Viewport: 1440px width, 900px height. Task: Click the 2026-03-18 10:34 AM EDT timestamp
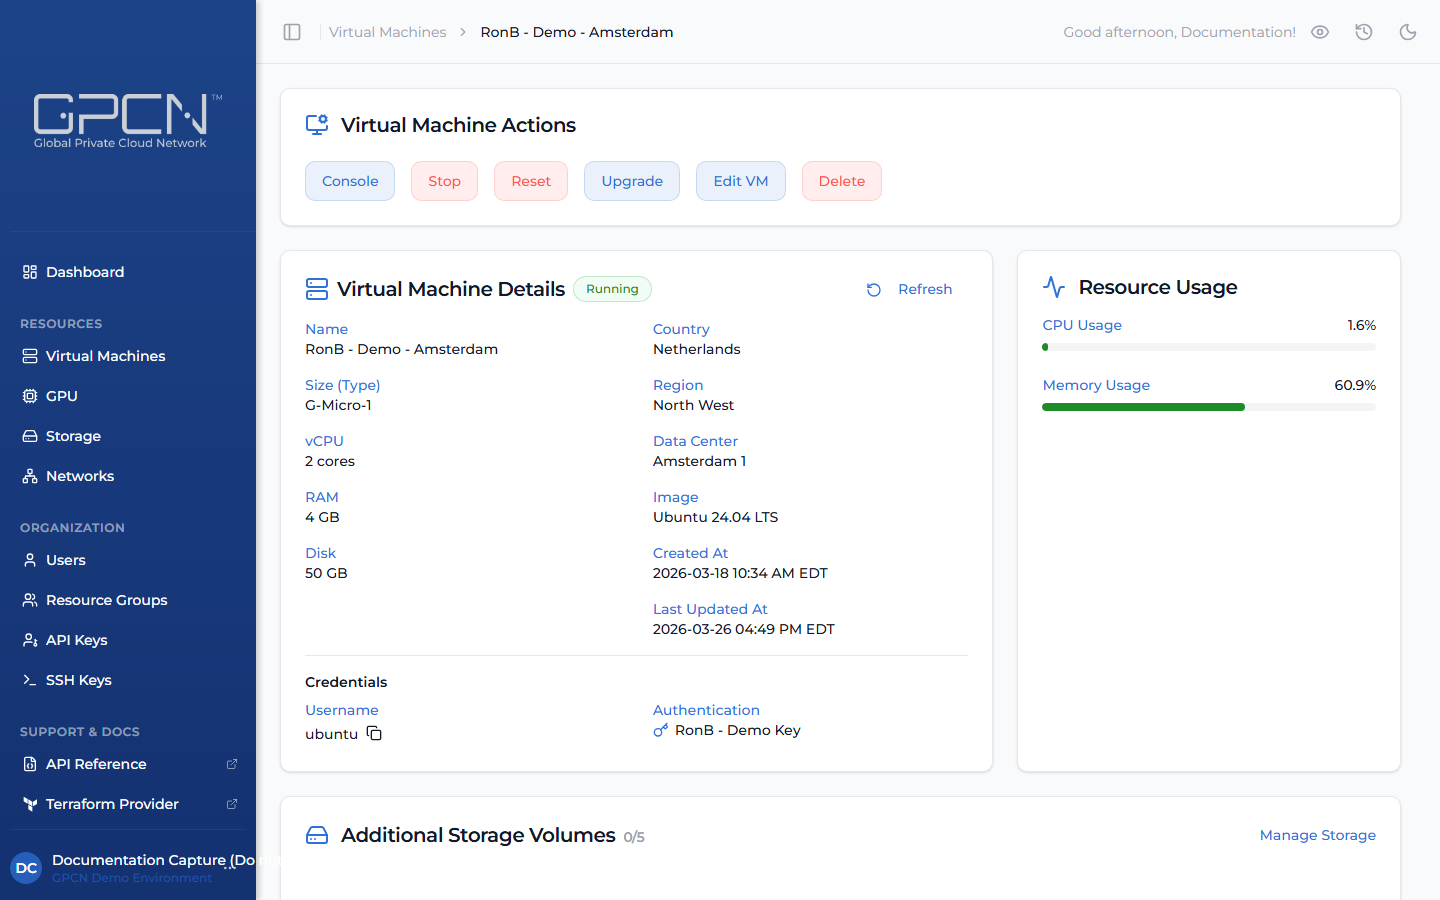(x=740, y=573)
